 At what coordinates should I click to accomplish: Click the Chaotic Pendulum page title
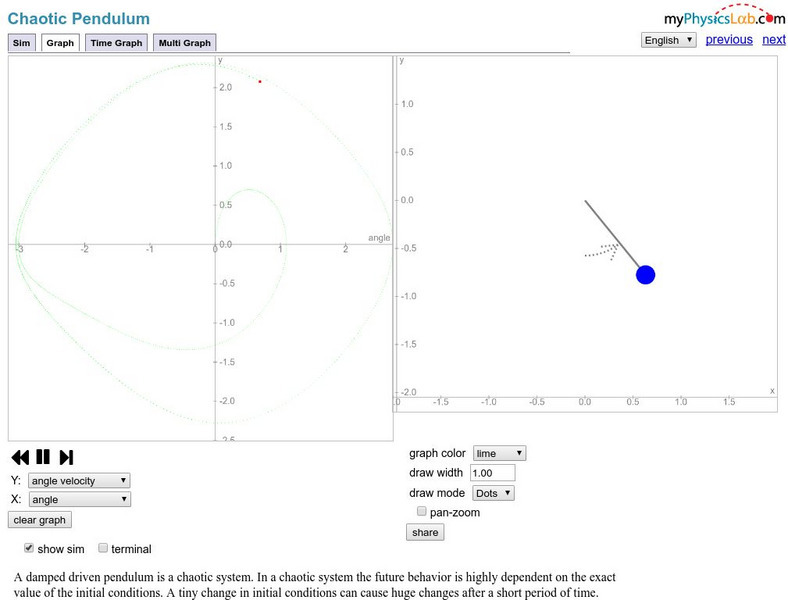coord(79,19)
